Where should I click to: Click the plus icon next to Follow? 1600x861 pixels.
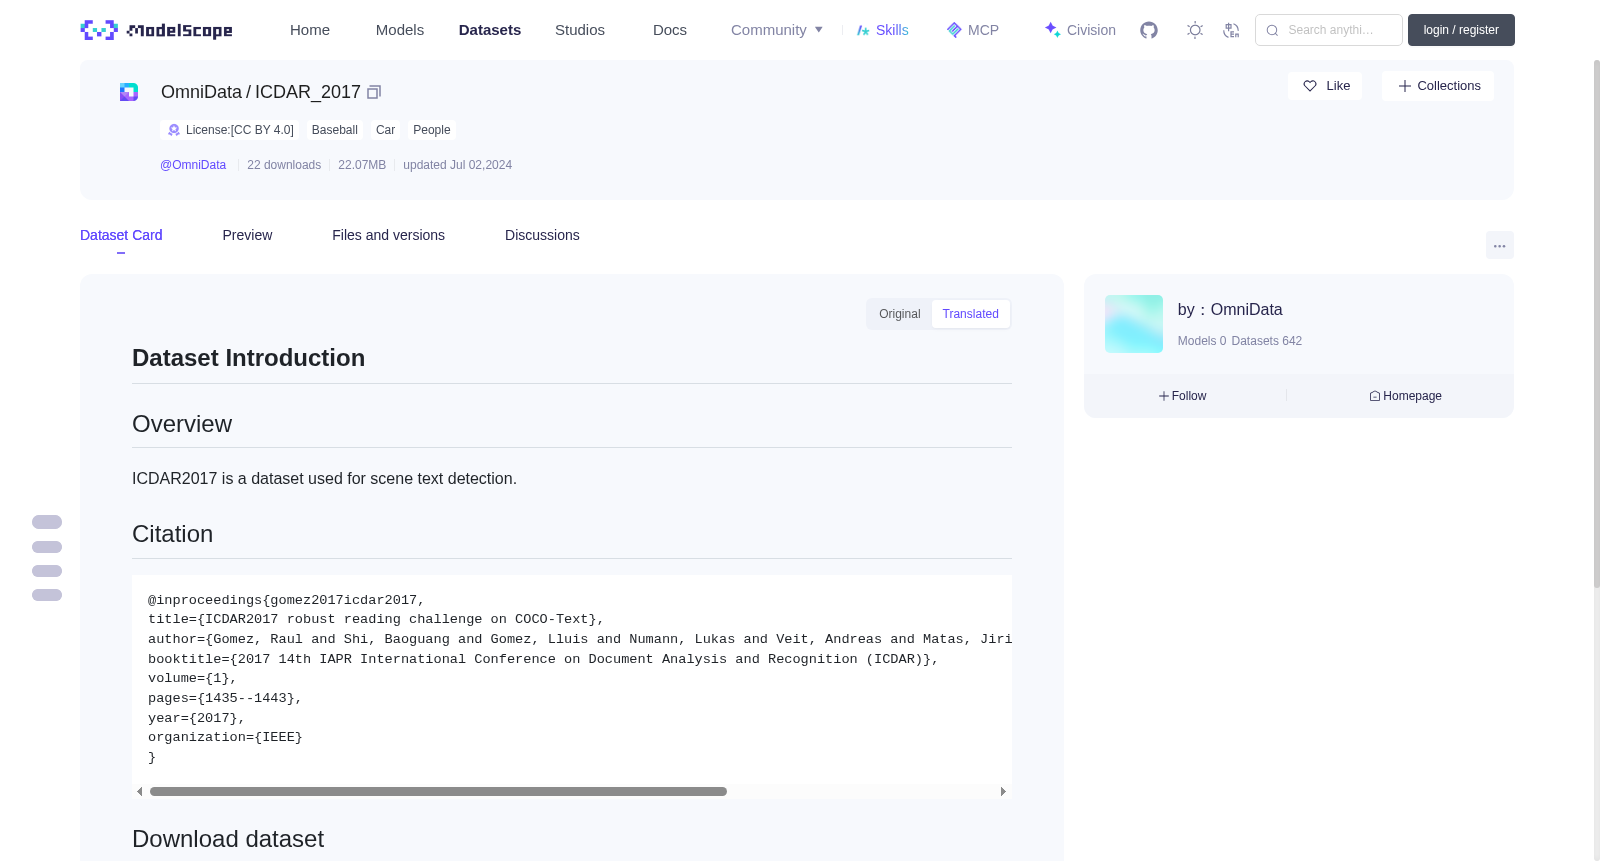click(x=1164, y=396)
